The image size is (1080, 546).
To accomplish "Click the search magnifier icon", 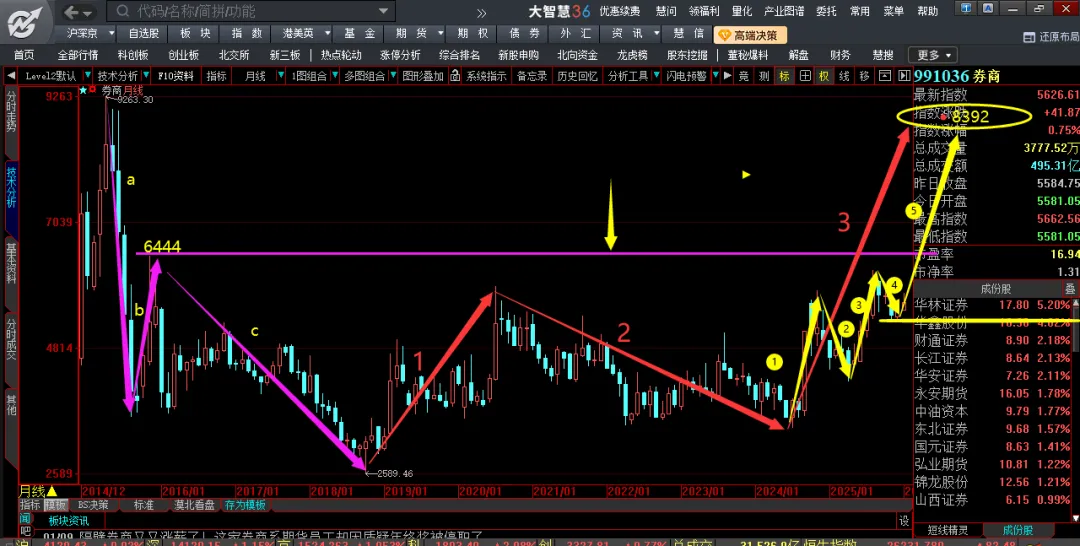I will point(123,11).
